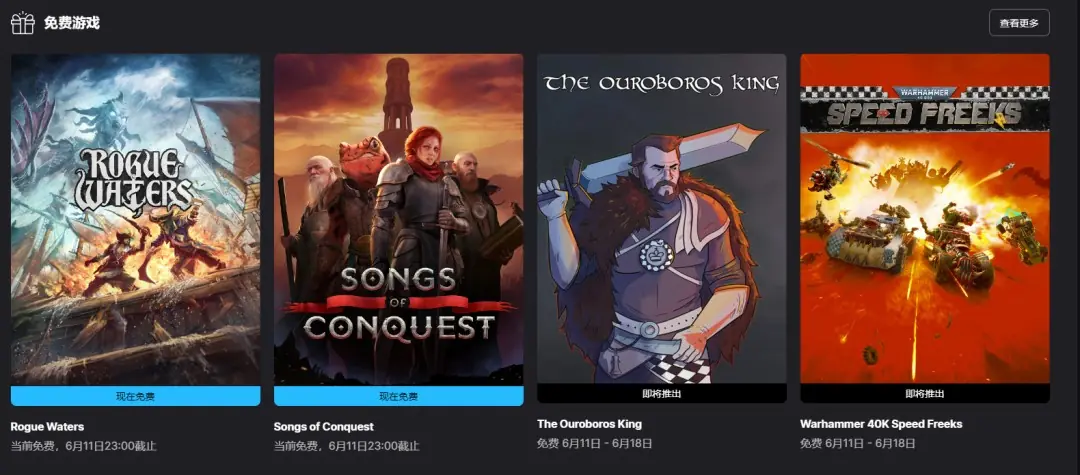Viewport: 1080px width, 475px height.
Task: Select the Rogue Waters title text
Action: 48,427
